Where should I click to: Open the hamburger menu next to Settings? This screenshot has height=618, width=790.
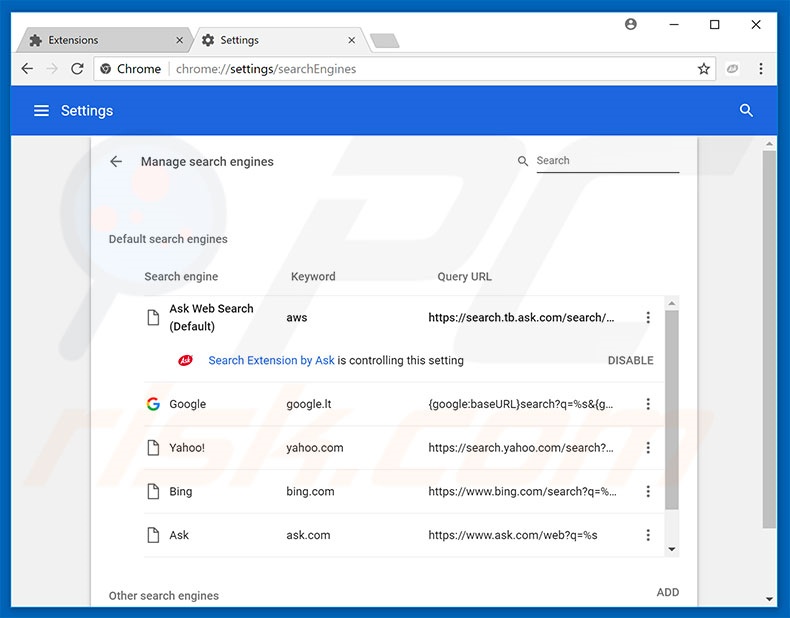[x=41, y=111]
